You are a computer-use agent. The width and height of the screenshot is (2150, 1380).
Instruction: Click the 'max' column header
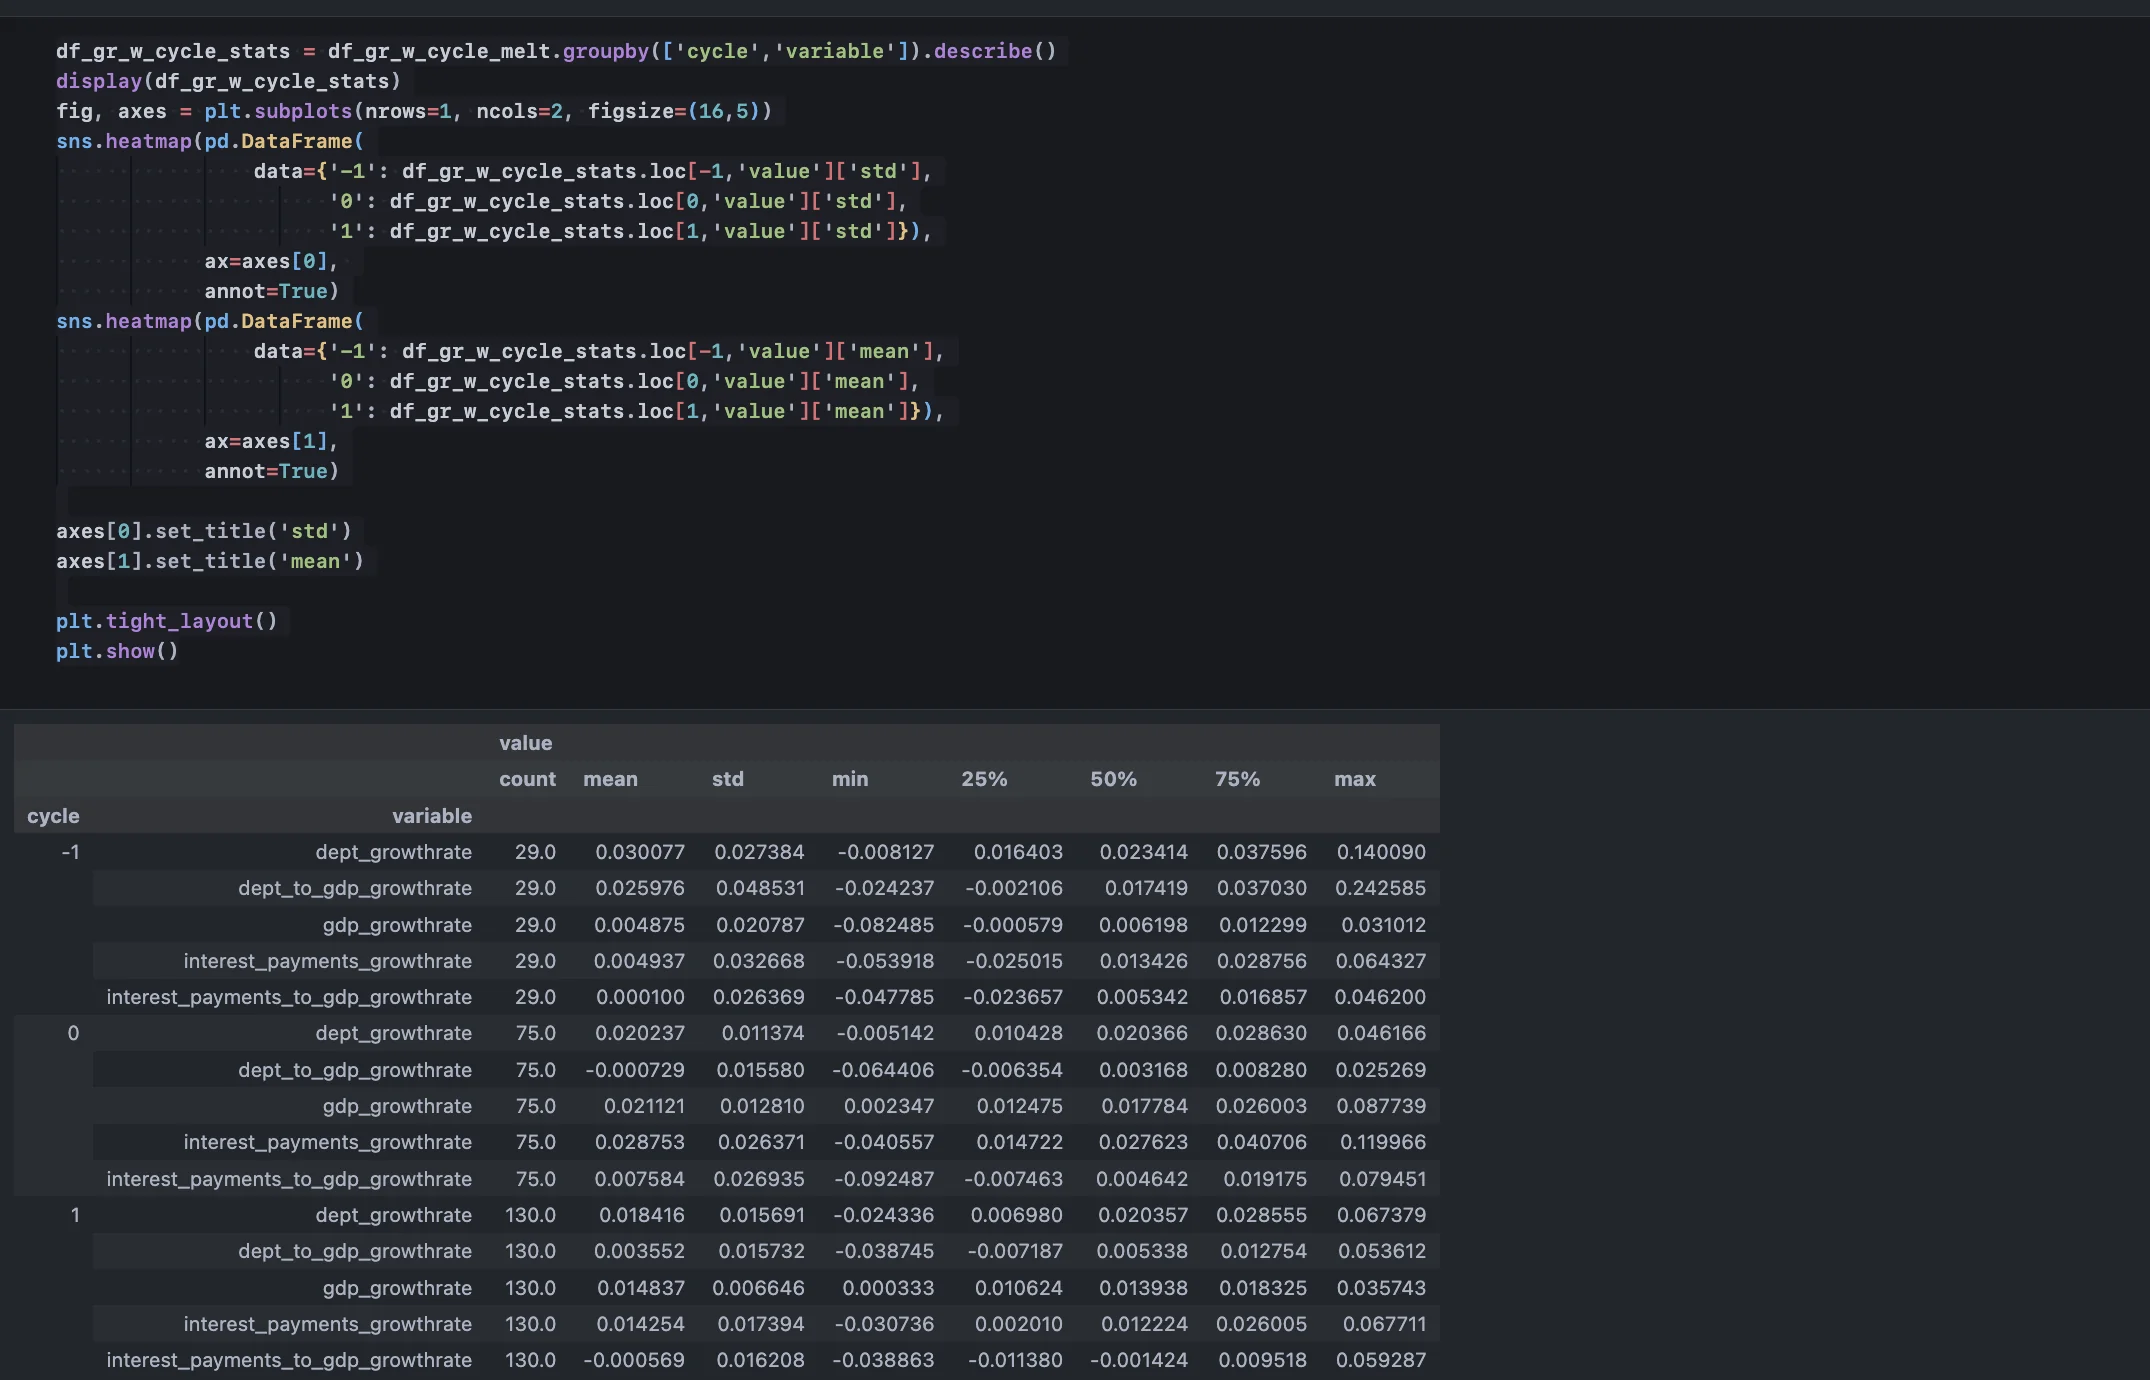pos(1354,779)
